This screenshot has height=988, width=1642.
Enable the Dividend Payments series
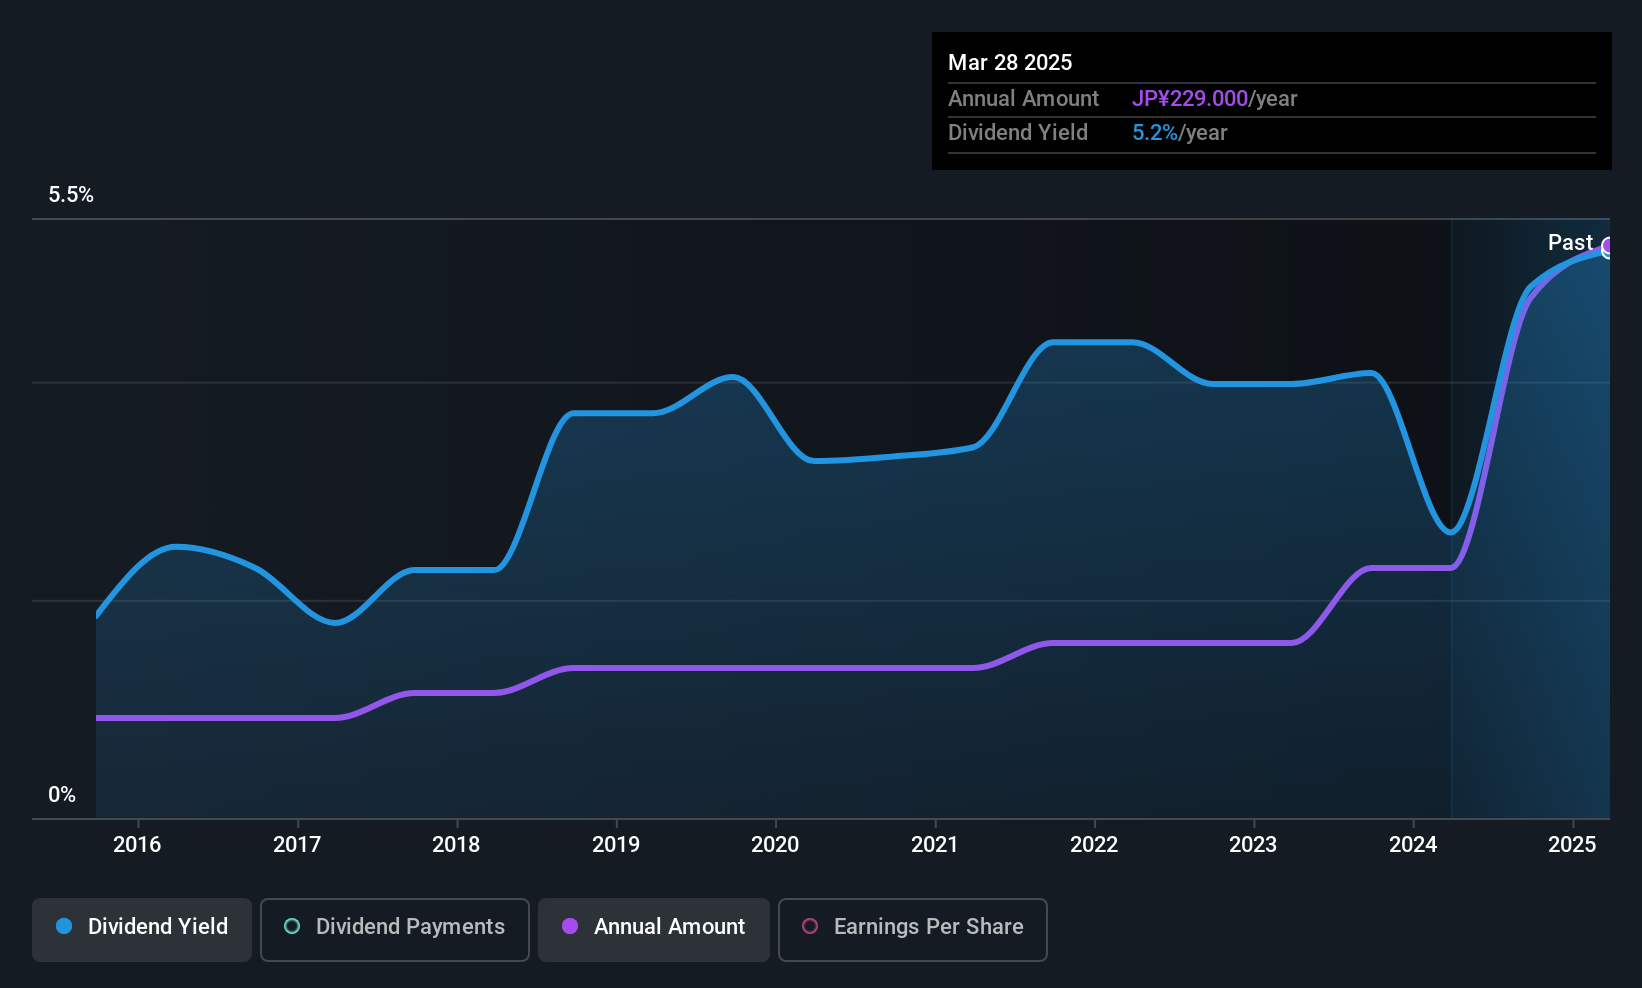click(x=395, y=930)
